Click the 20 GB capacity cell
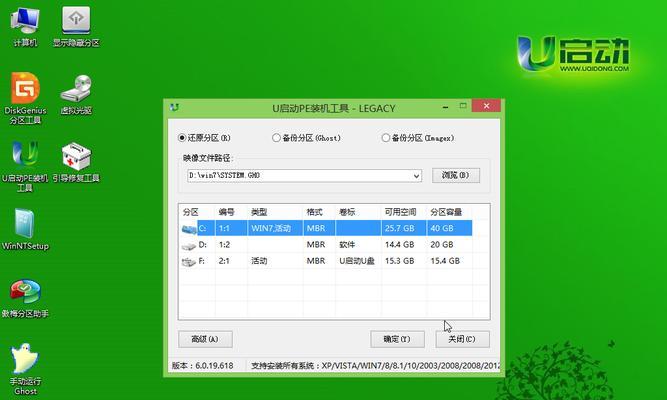 442,245
